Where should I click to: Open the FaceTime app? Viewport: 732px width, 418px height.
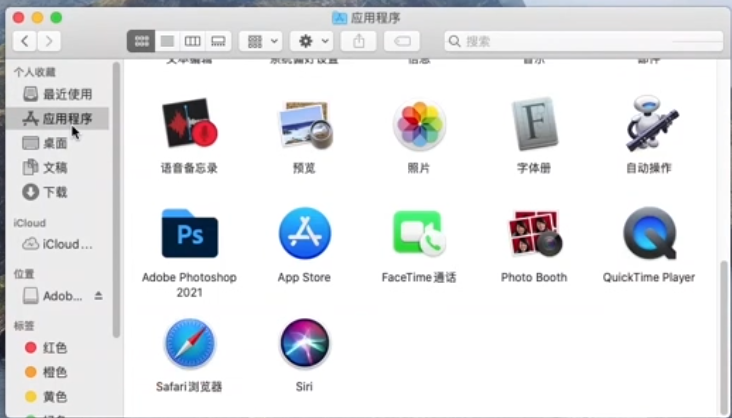[419, 233]
